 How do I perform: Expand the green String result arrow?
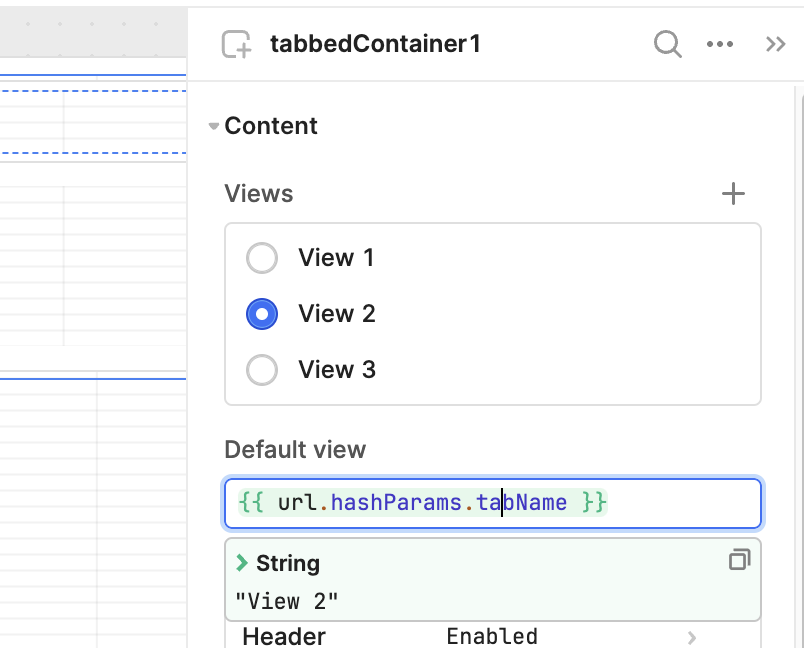pyautogui.click(x=242, y=562)
